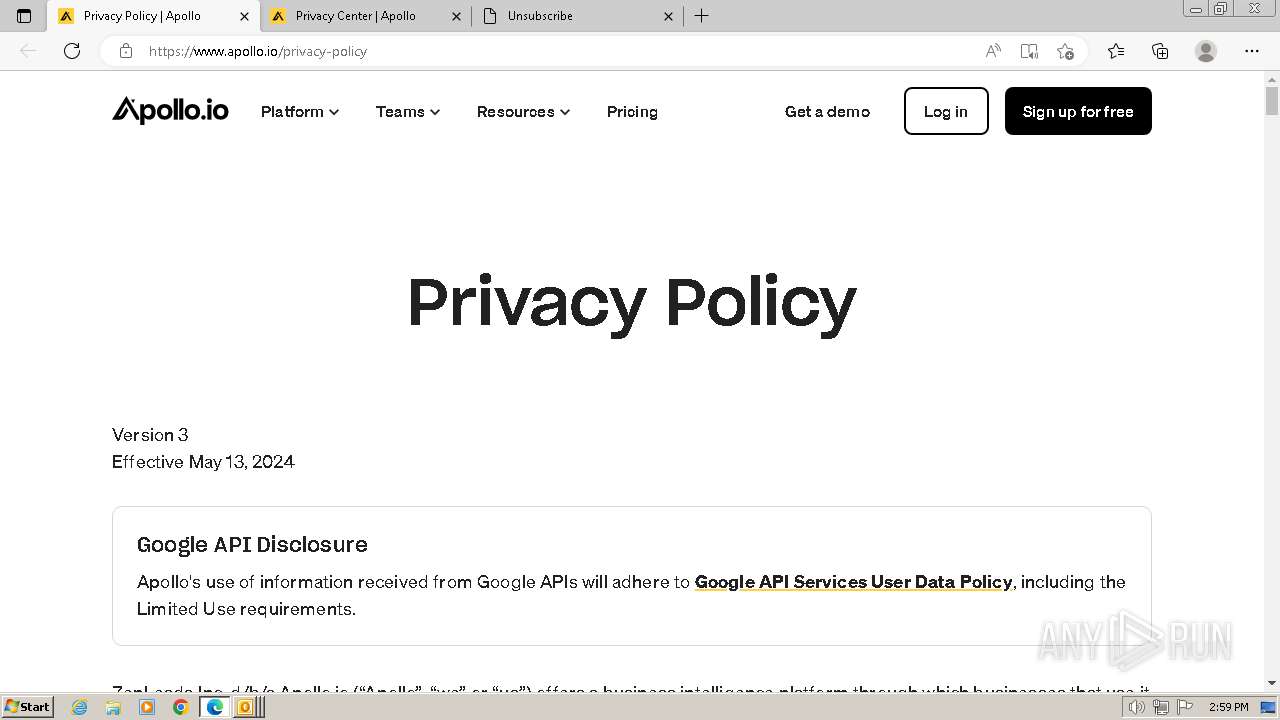Open Action Center flag tray icon
Viewport: 1280px width, 720px height.
[1184, 707]
